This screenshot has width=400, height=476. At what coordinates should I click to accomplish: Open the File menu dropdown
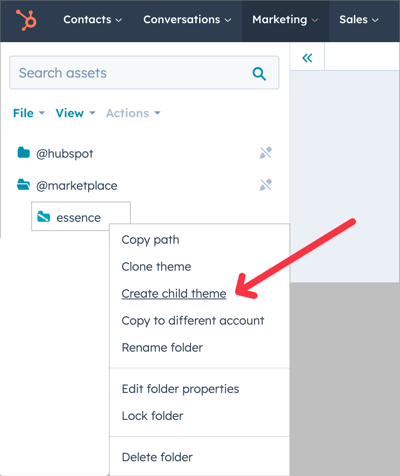[x=29, y=113]
